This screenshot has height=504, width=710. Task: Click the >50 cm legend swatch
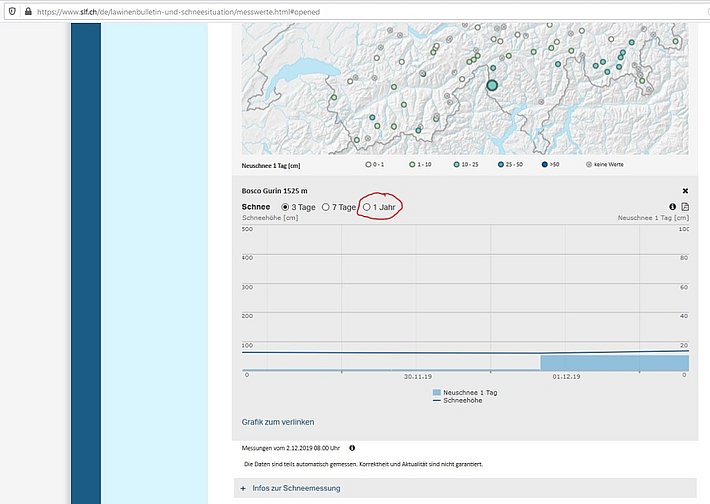pos(544,164)
